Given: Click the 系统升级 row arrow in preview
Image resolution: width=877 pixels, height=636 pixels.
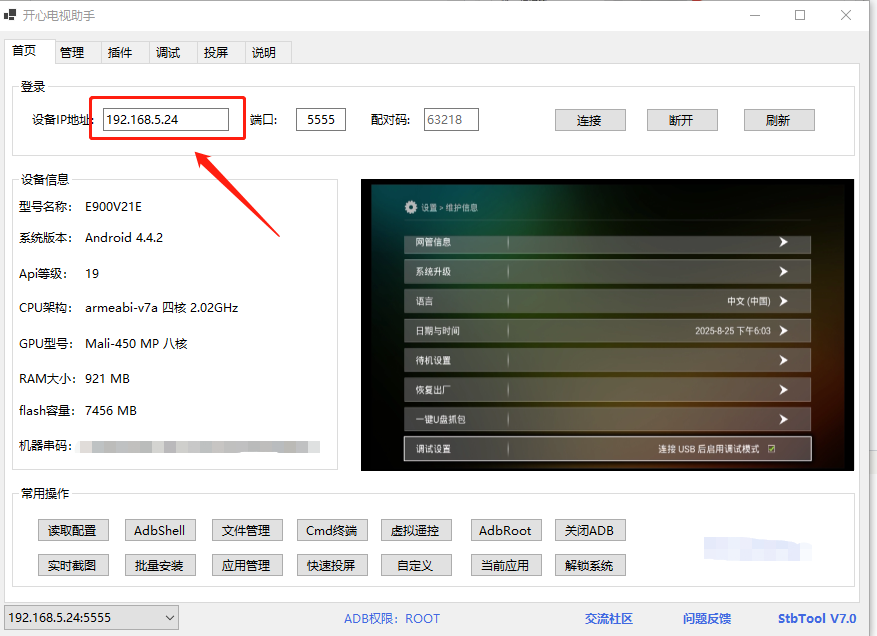Looking at the screenshot, I should point(784,271).
